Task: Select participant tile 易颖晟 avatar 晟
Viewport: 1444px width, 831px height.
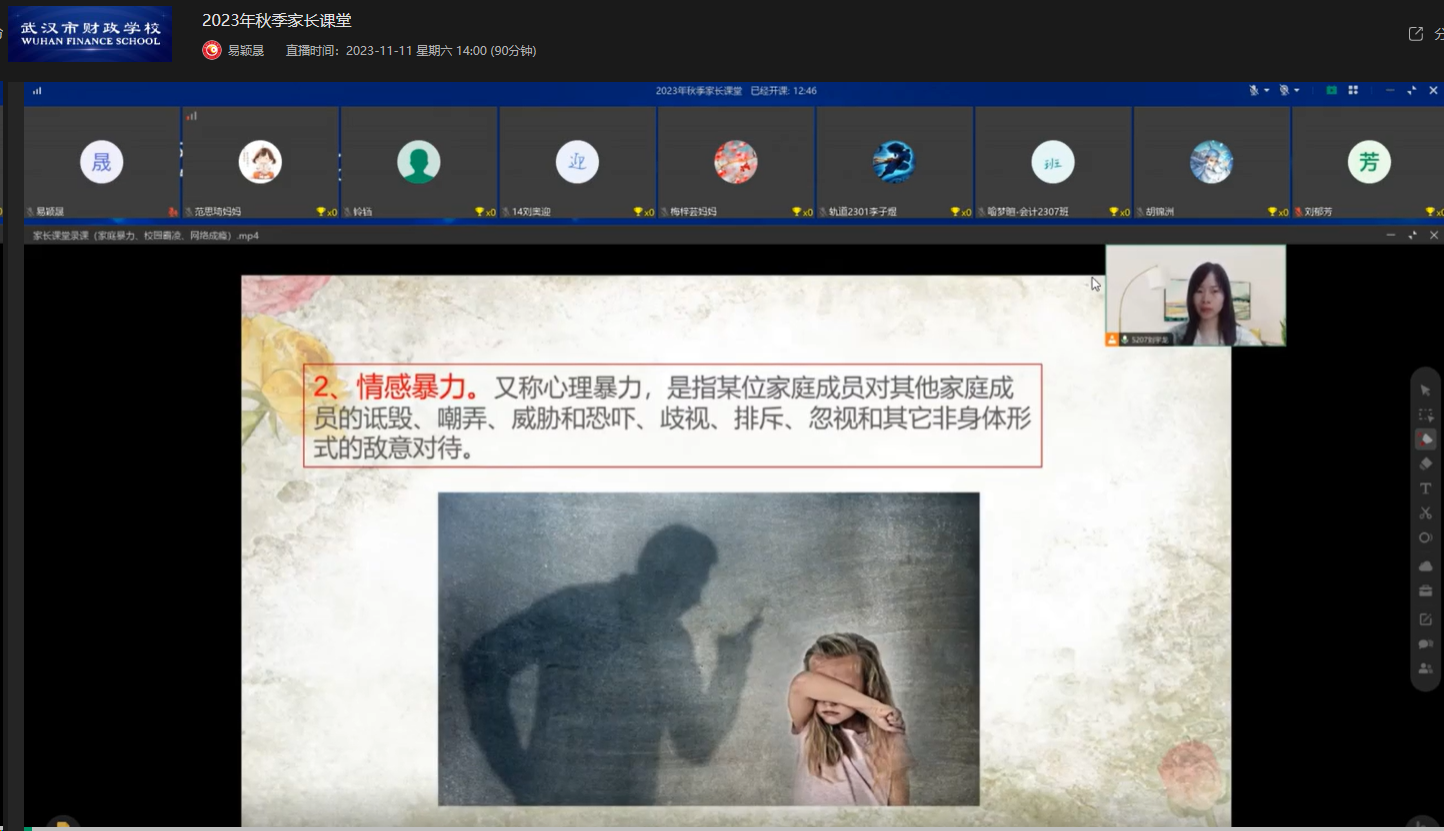Action: [102, 162]
